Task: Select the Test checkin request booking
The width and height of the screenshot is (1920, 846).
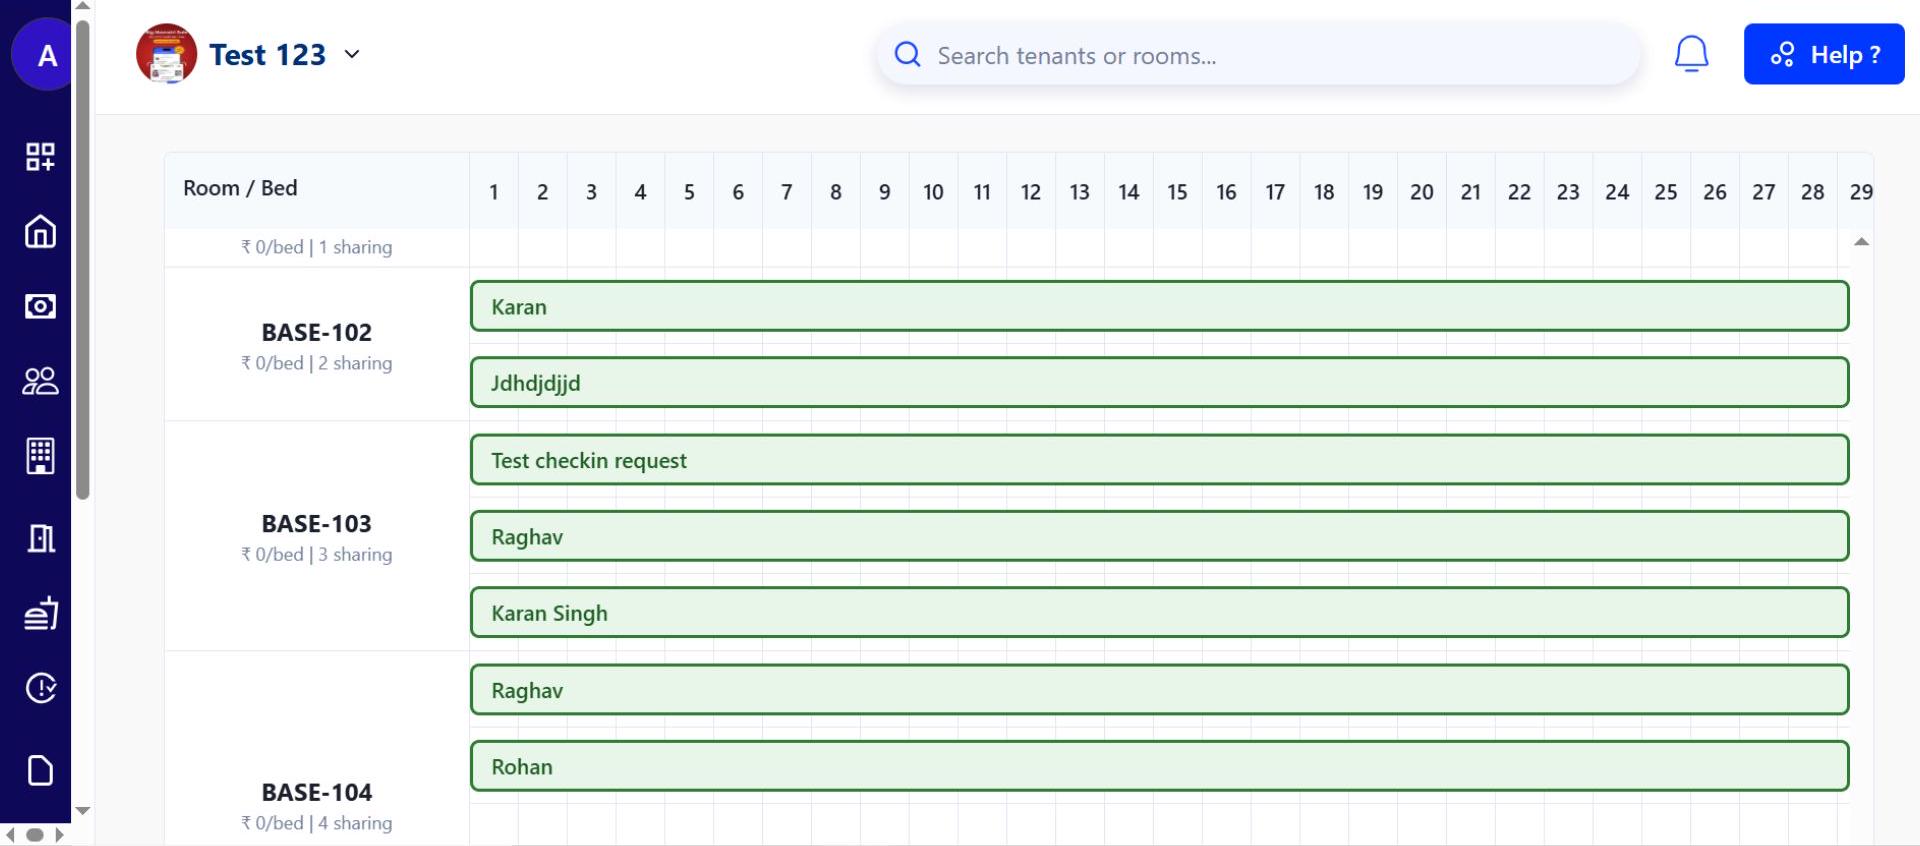Action: pyautogui.click(x=1158, y=460)
